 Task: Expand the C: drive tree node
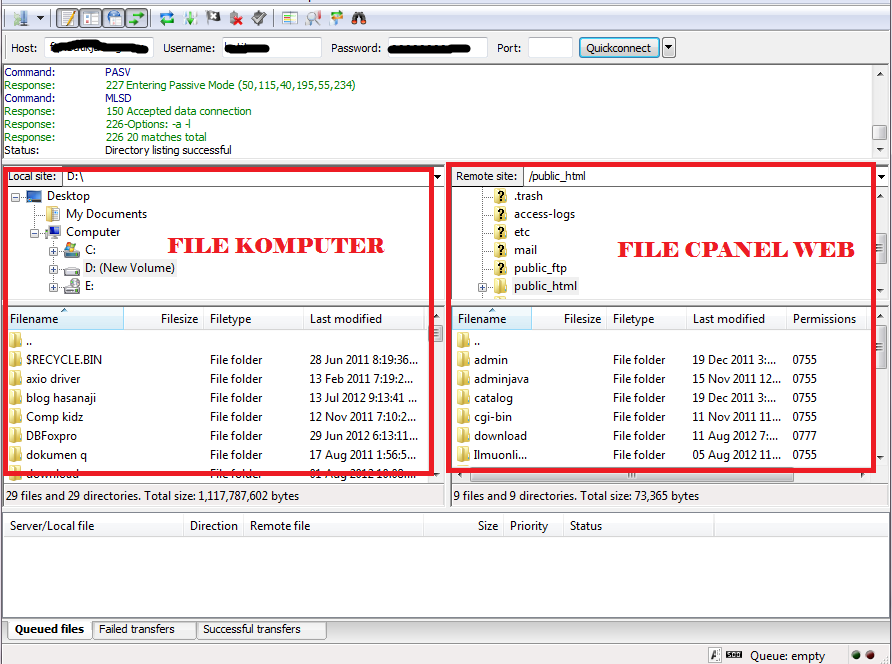[53, 250]
